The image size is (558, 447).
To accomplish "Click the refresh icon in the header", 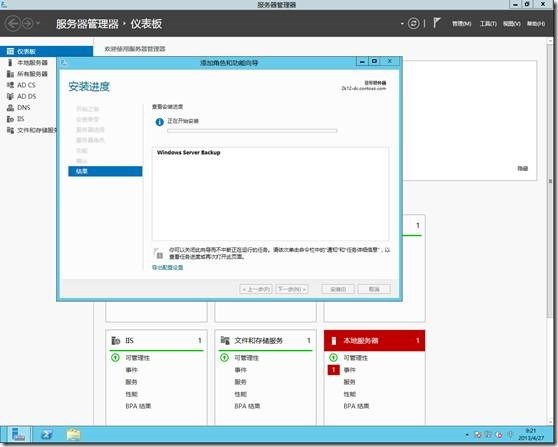I will pos(413,23).
